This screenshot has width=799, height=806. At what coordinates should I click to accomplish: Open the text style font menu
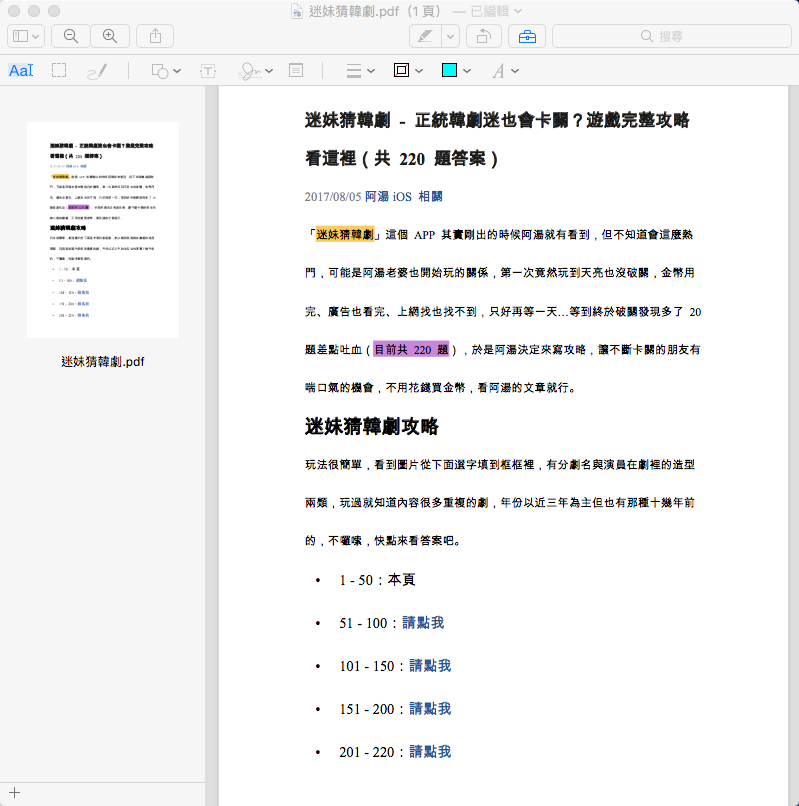tap(504, 71)
